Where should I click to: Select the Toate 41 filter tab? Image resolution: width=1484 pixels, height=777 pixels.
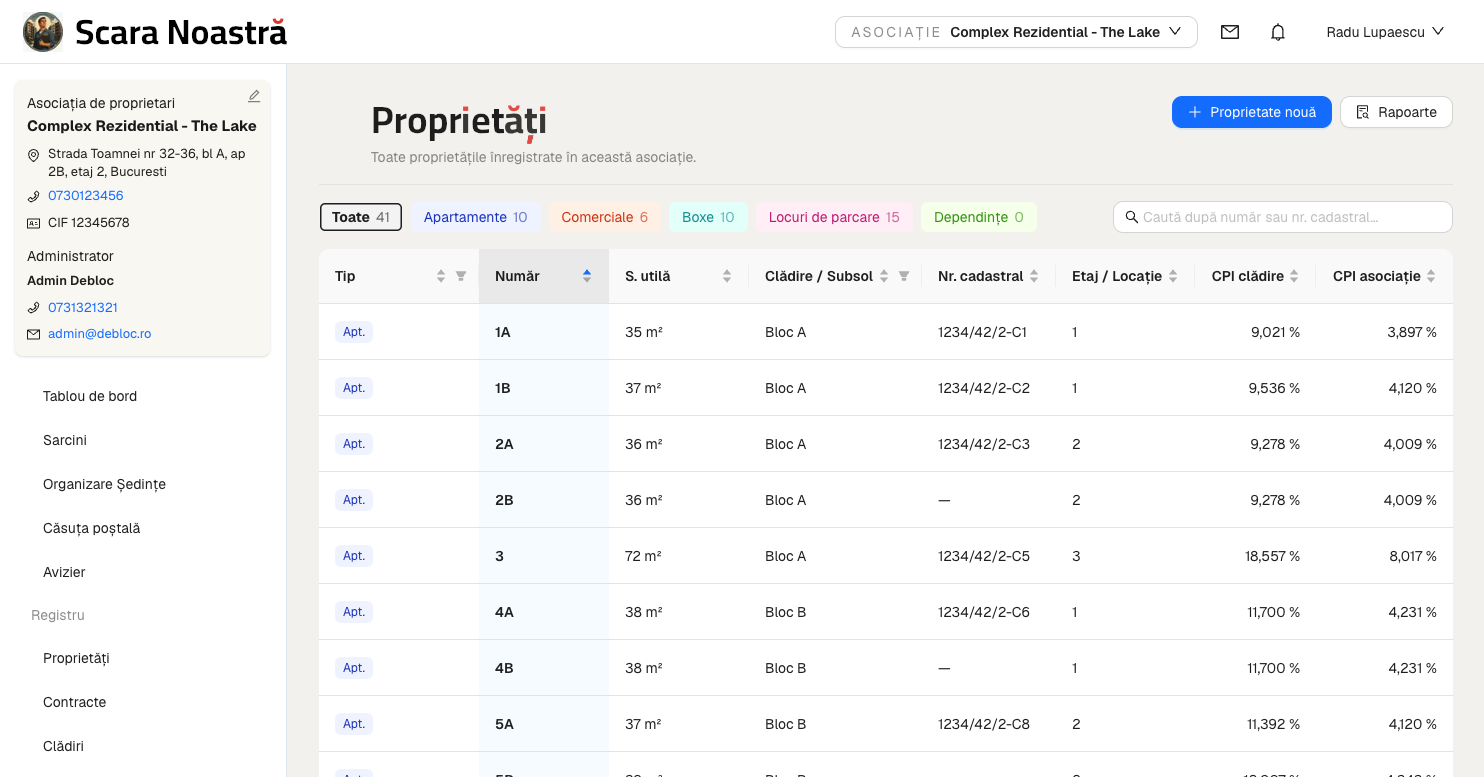(x=361, y=217)
